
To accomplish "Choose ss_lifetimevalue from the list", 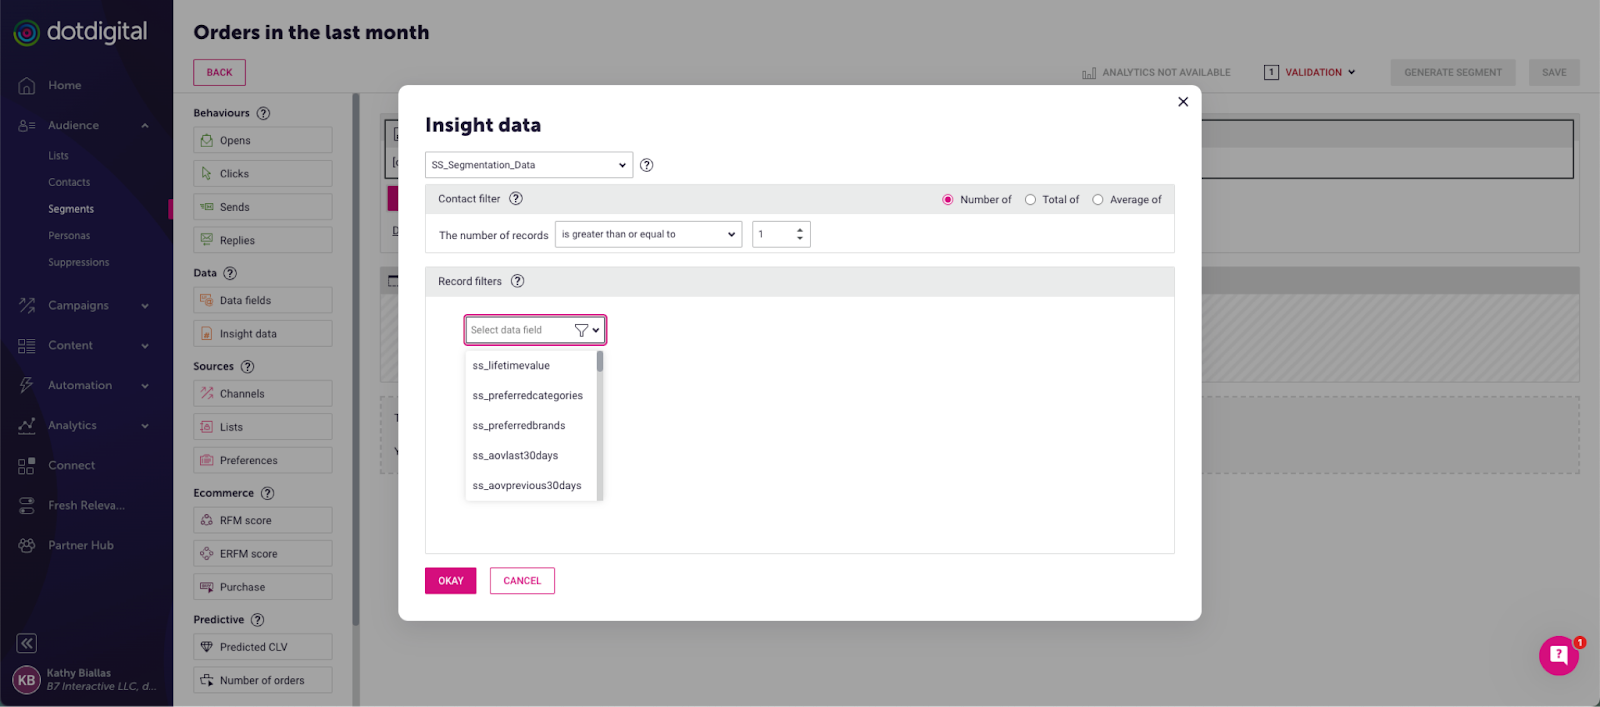I will [x=511, y=366].
